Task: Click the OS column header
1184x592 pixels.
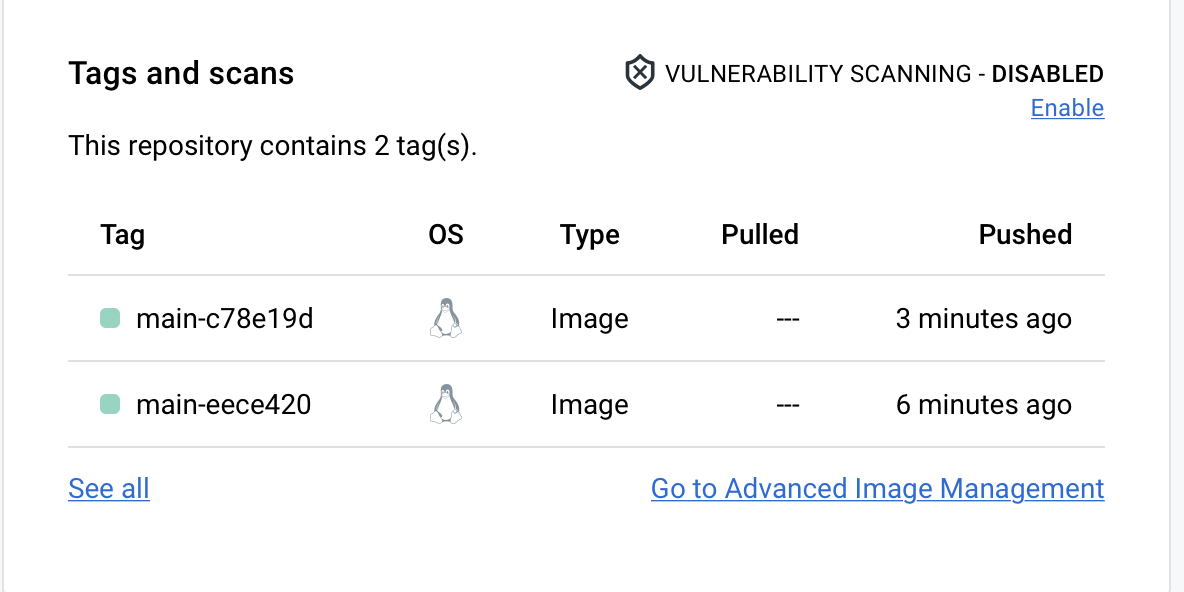Action: 446,235
